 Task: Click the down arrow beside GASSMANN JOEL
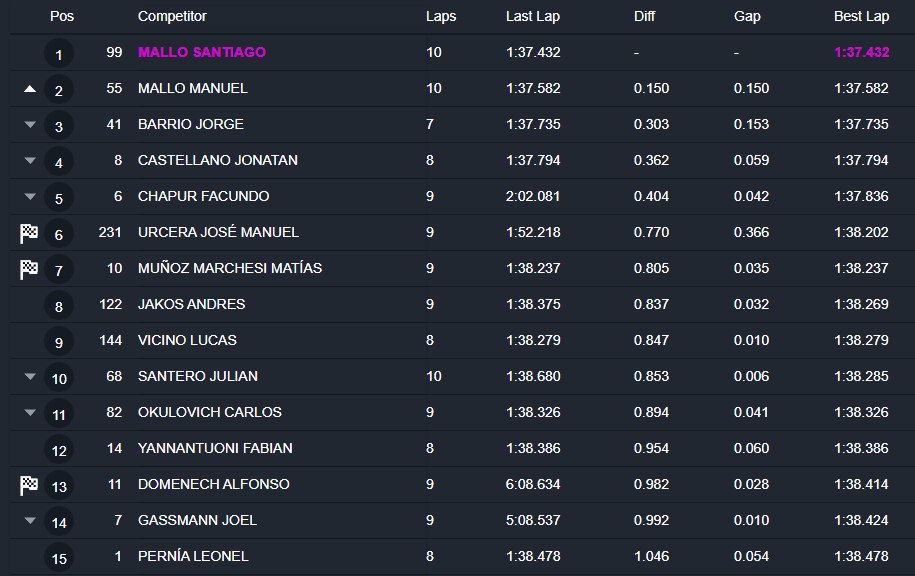pos(30,521)
